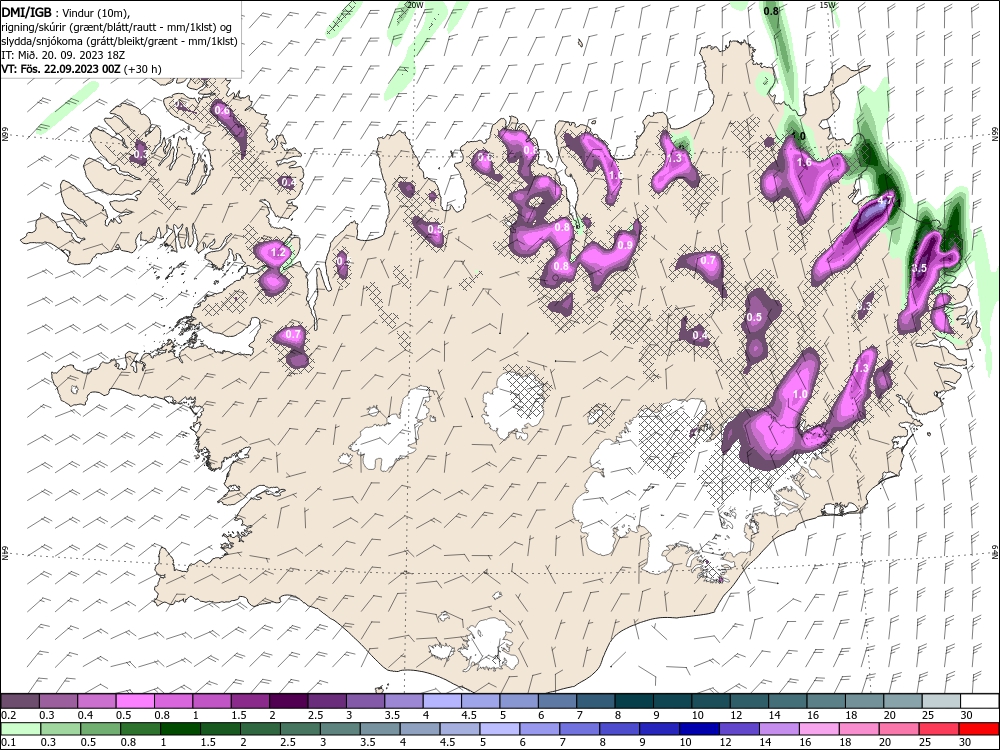The height and width of the screenshot is (750, 1000).
Task: Click the 64N latitude label on the left edge
Action: tap(4, 553)
